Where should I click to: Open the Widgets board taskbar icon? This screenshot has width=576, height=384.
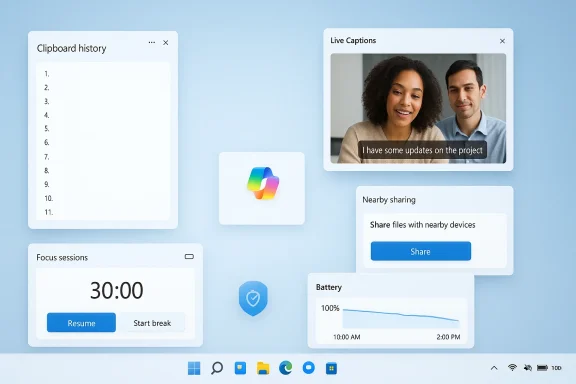(x=240, y=368)
